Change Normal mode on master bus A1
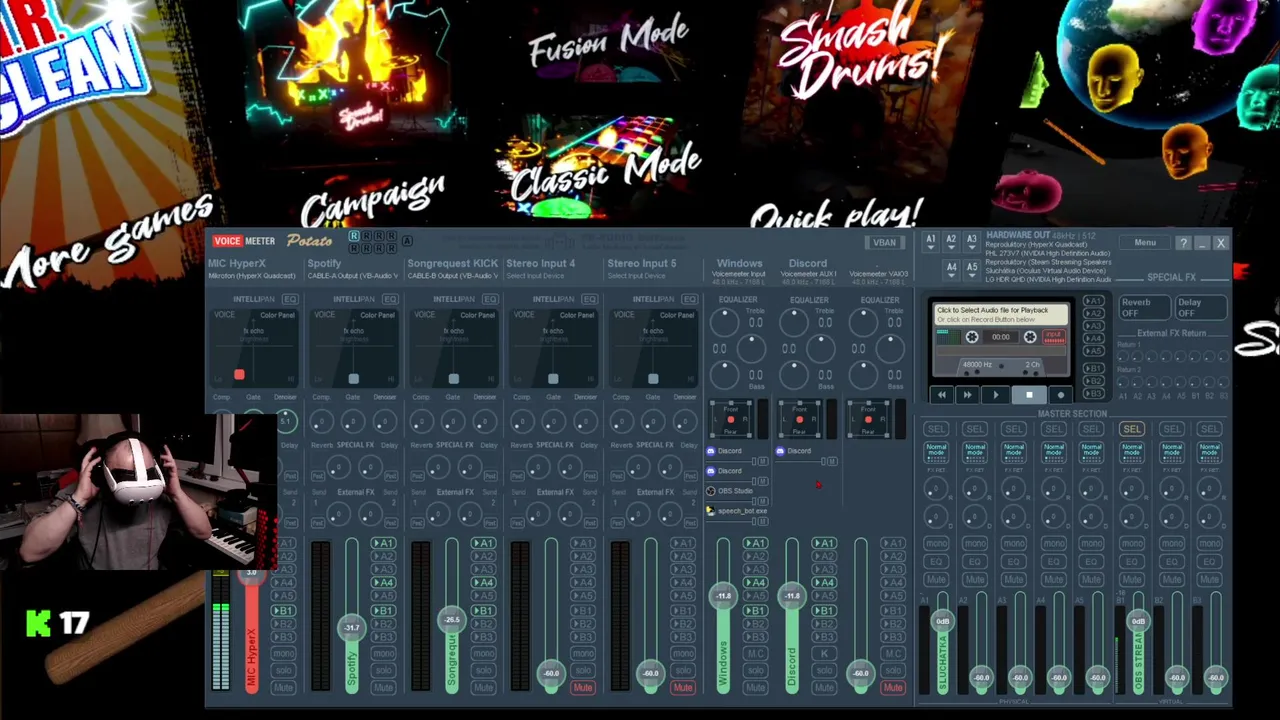Image resolution: width=1280 pixels, height=720 pixels. (936, 451)
